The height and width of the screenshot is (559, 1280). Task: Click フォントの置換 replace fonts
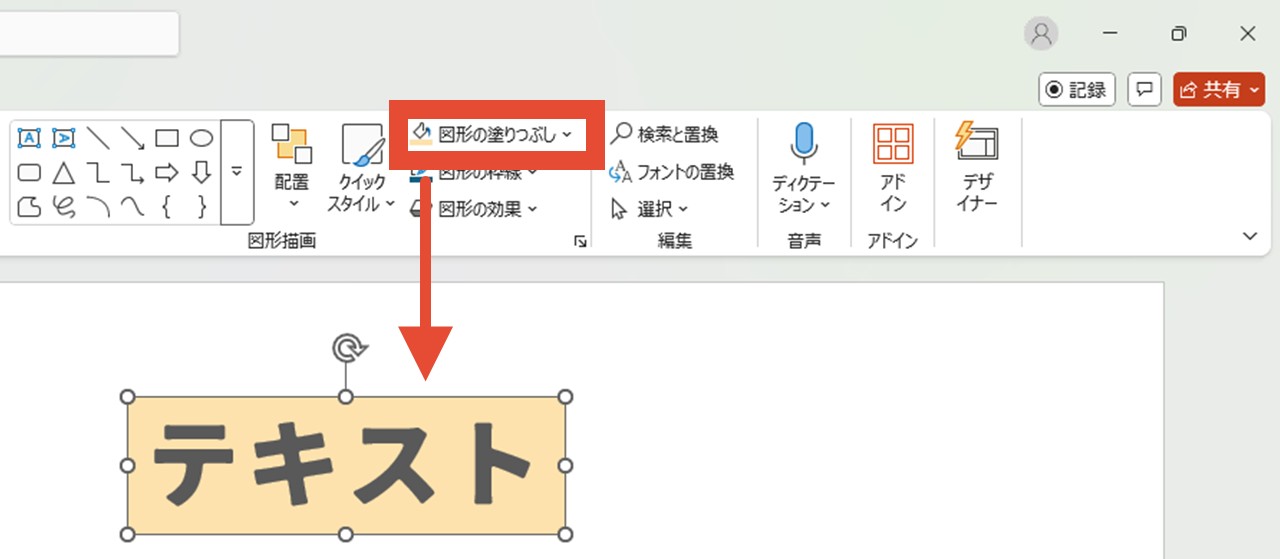pos(671,171)
